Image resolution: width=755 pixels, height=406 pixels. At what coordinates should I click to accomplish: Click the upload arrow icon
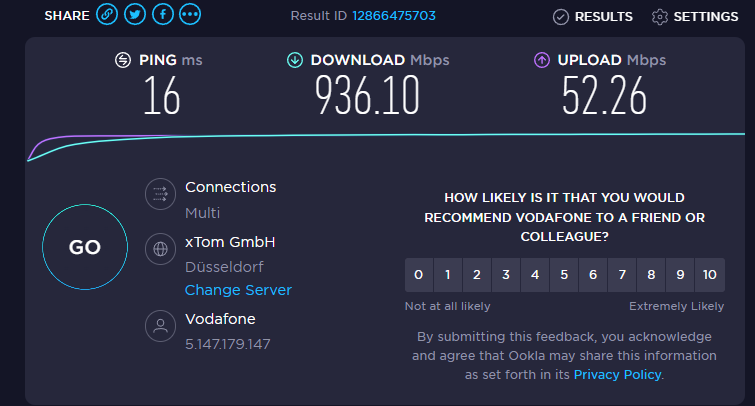(542, 60)
